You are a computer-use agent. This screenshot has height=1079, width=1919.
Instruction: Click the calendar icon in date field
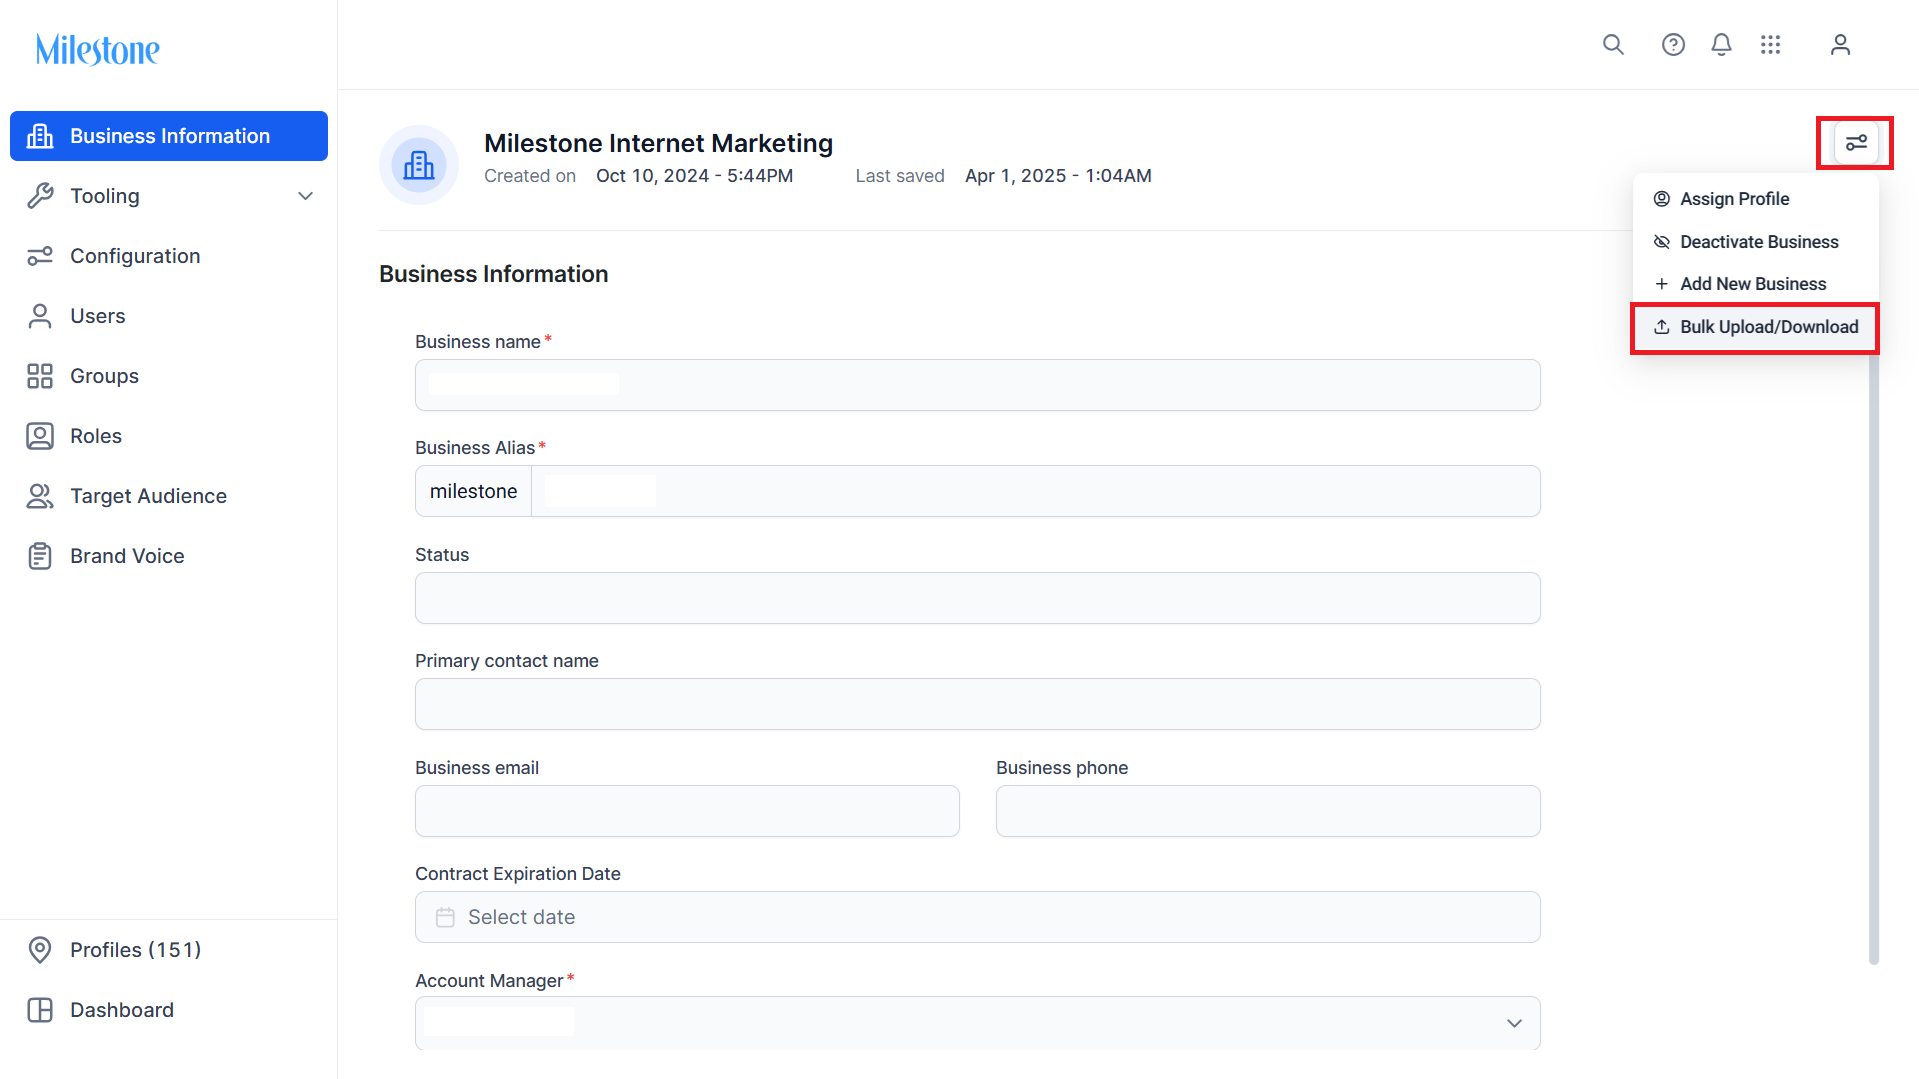pyautogui.click(x=445, y=917)
